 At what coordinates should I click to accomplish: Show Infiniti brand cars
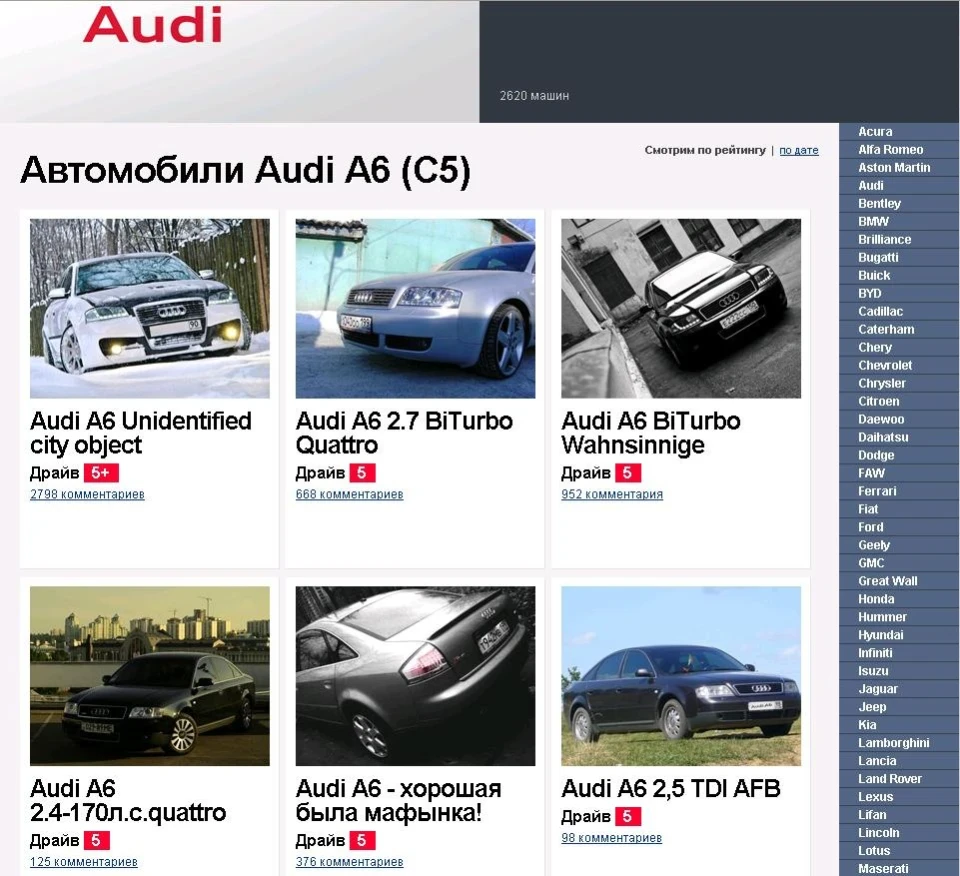pyautogui.click(x=875, y=653)
